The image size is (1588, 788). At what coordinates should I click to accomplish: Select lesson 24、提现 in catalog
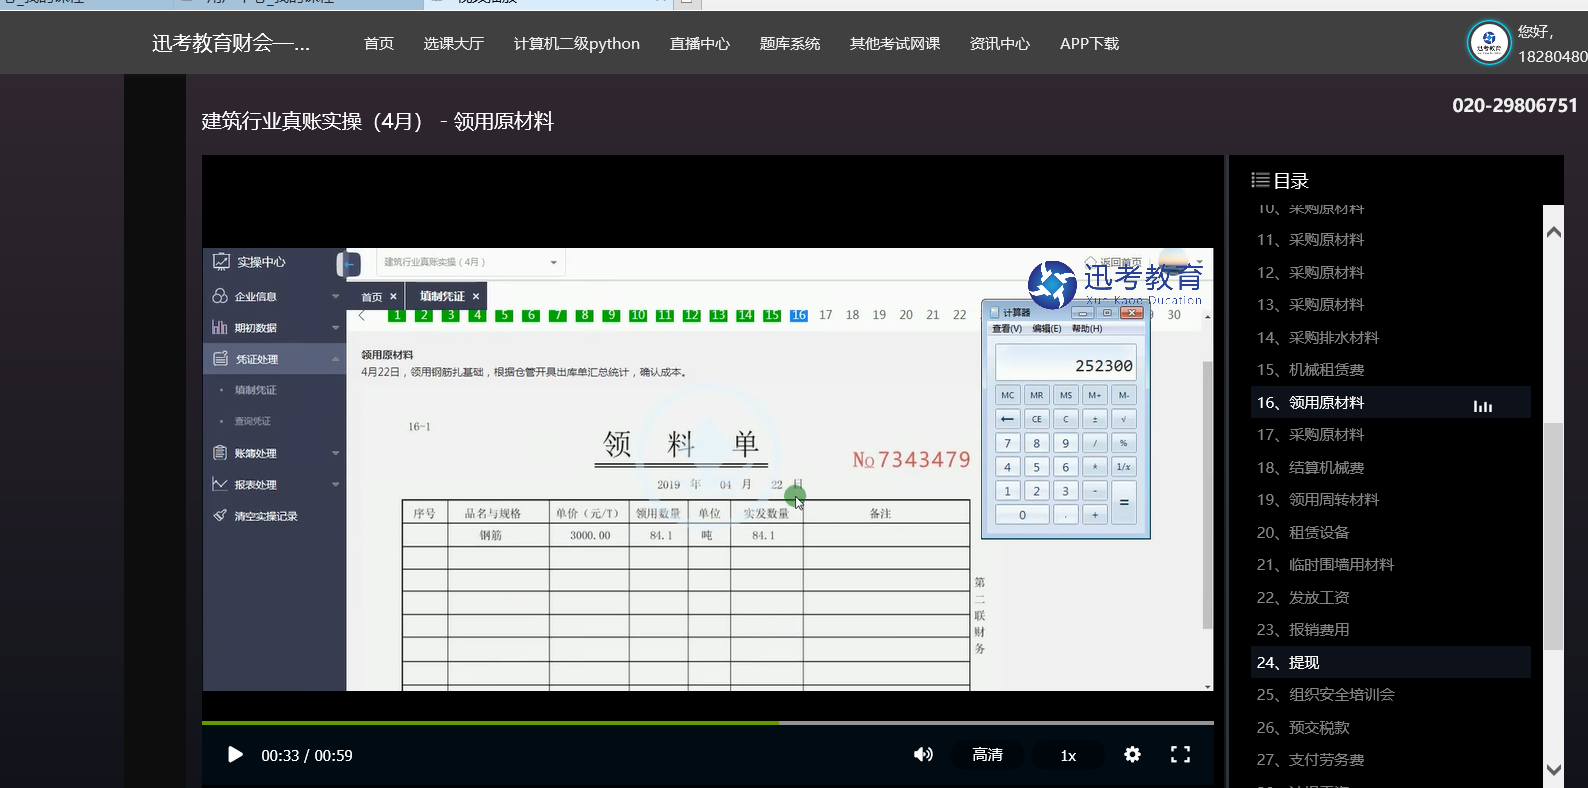pos(1288,663)
